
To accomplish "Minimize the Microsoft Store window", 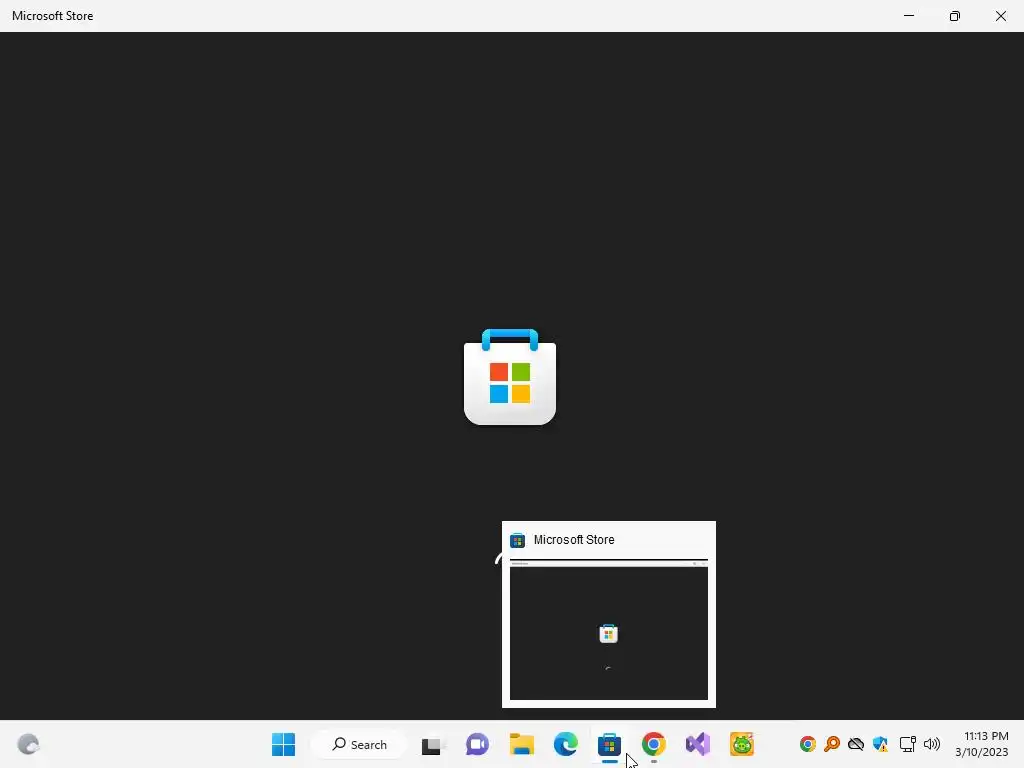I will [908, 16].
